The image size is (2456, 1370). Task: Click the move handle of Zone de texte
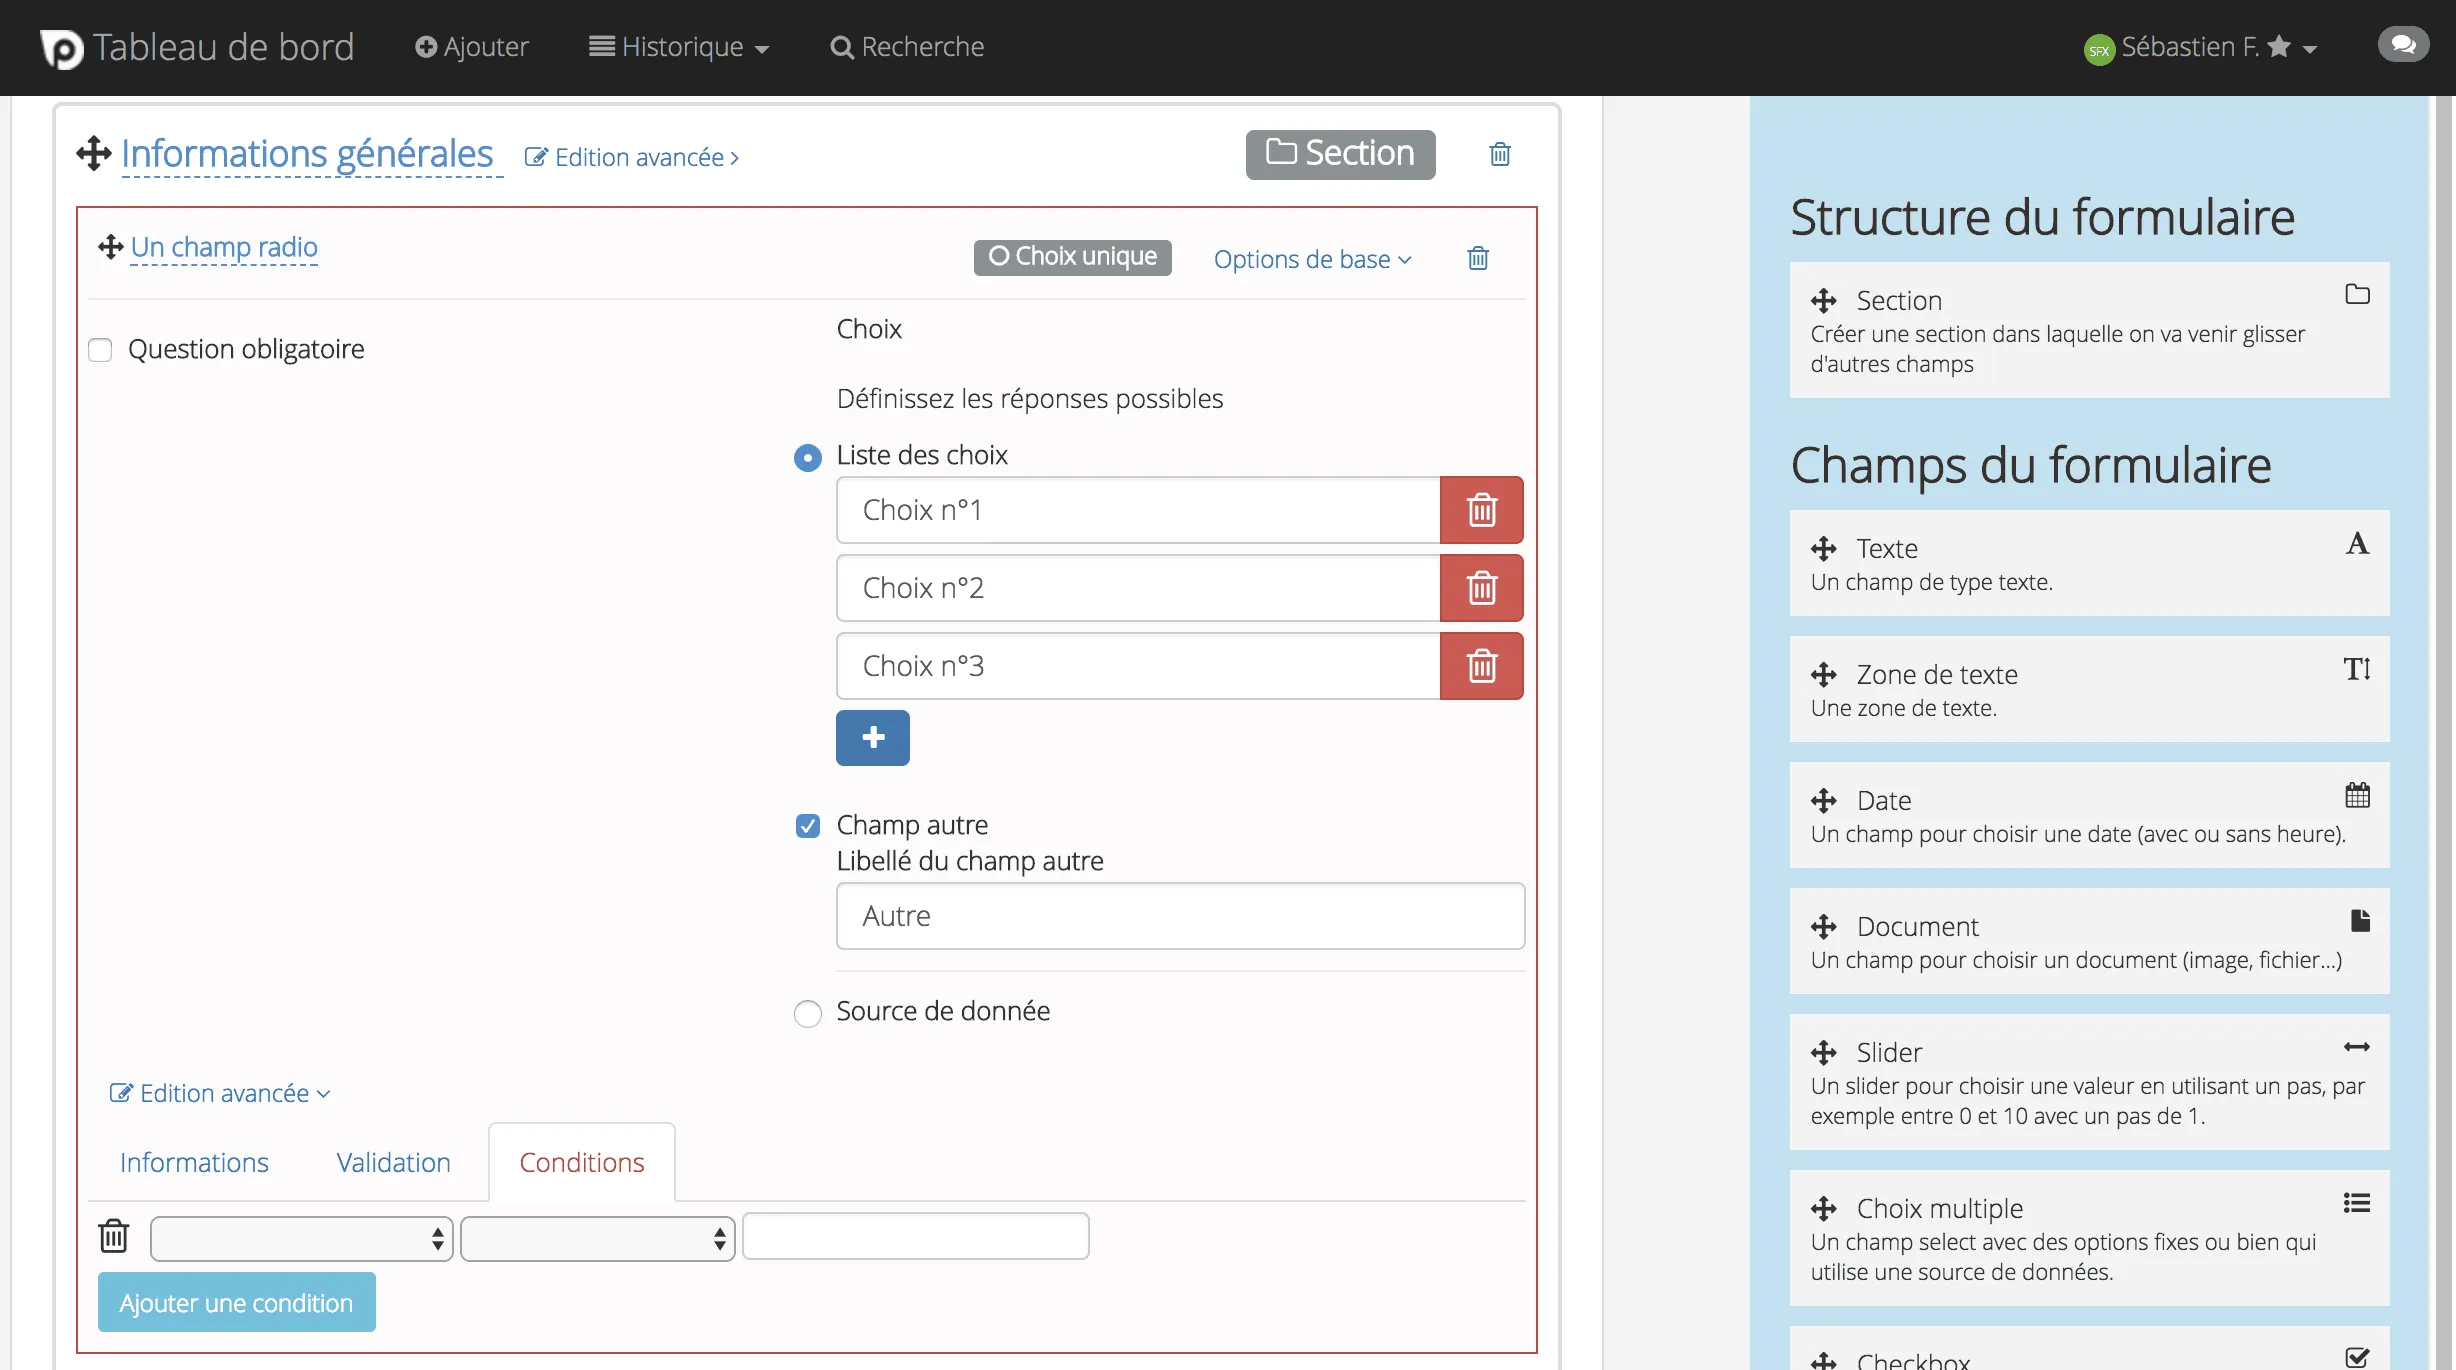click(1824, 674)
